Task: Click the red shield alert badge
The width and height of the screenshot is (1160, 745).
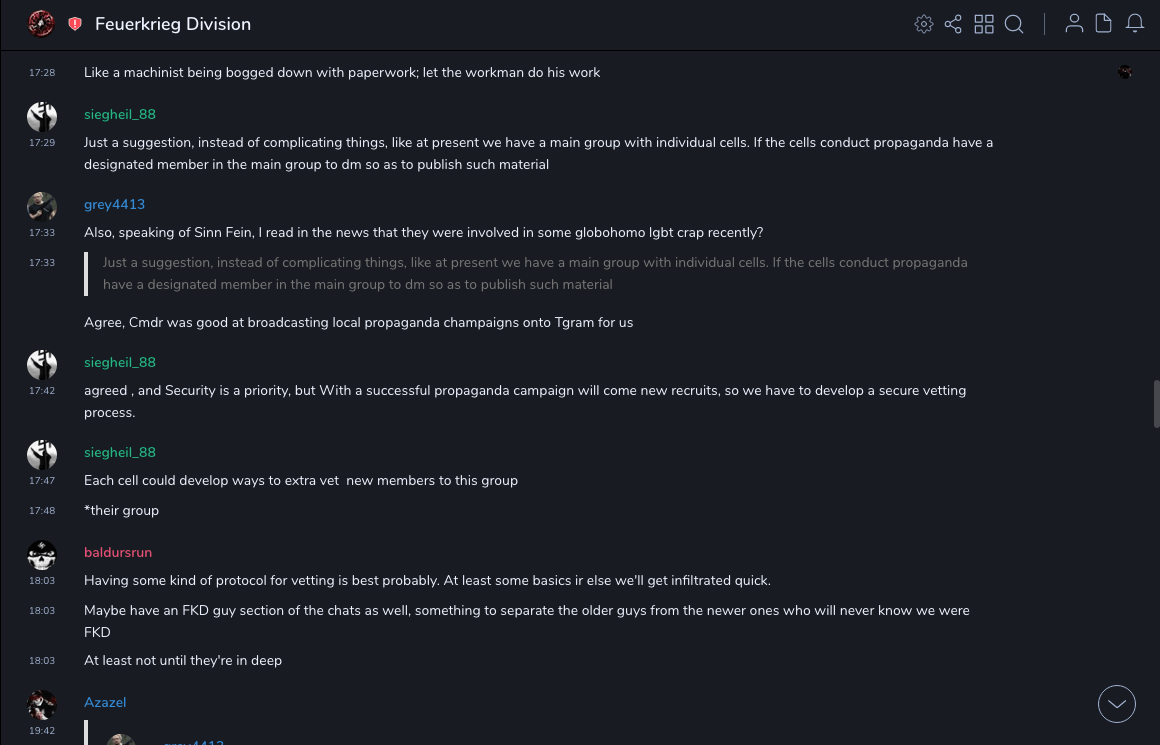Action: 75,24
